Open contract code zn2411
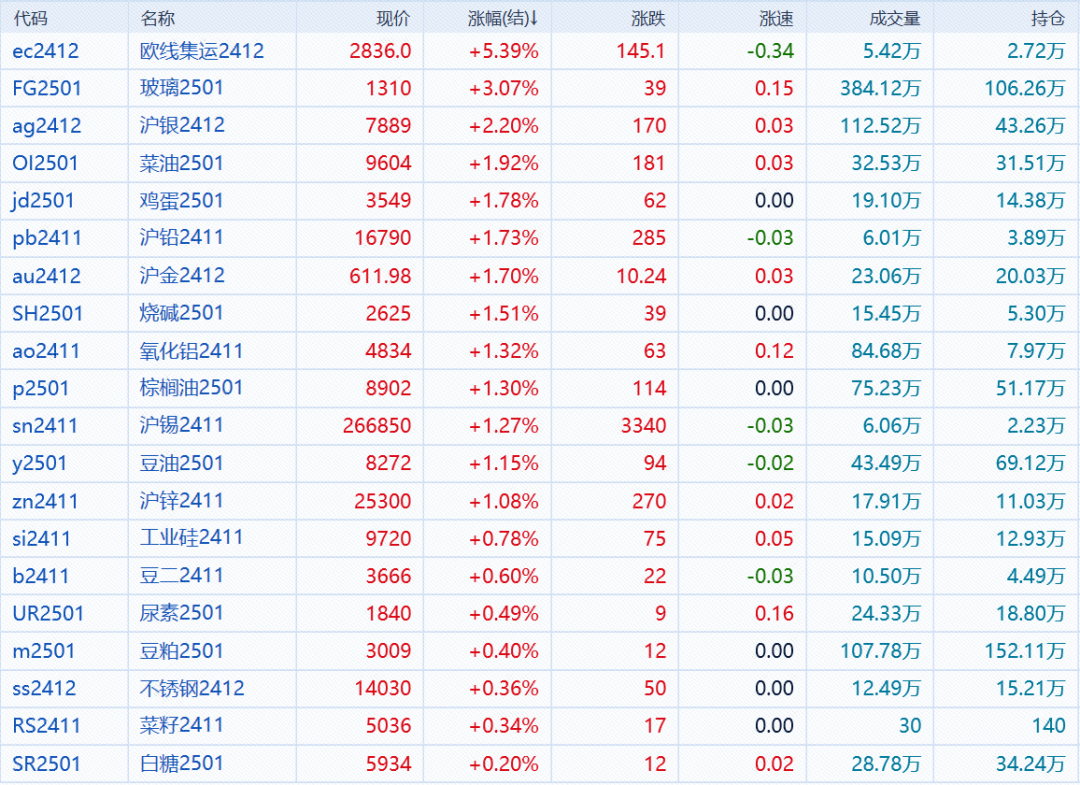Image resolution: width=1080 pixels, height=785 pixels. (45, 501)
